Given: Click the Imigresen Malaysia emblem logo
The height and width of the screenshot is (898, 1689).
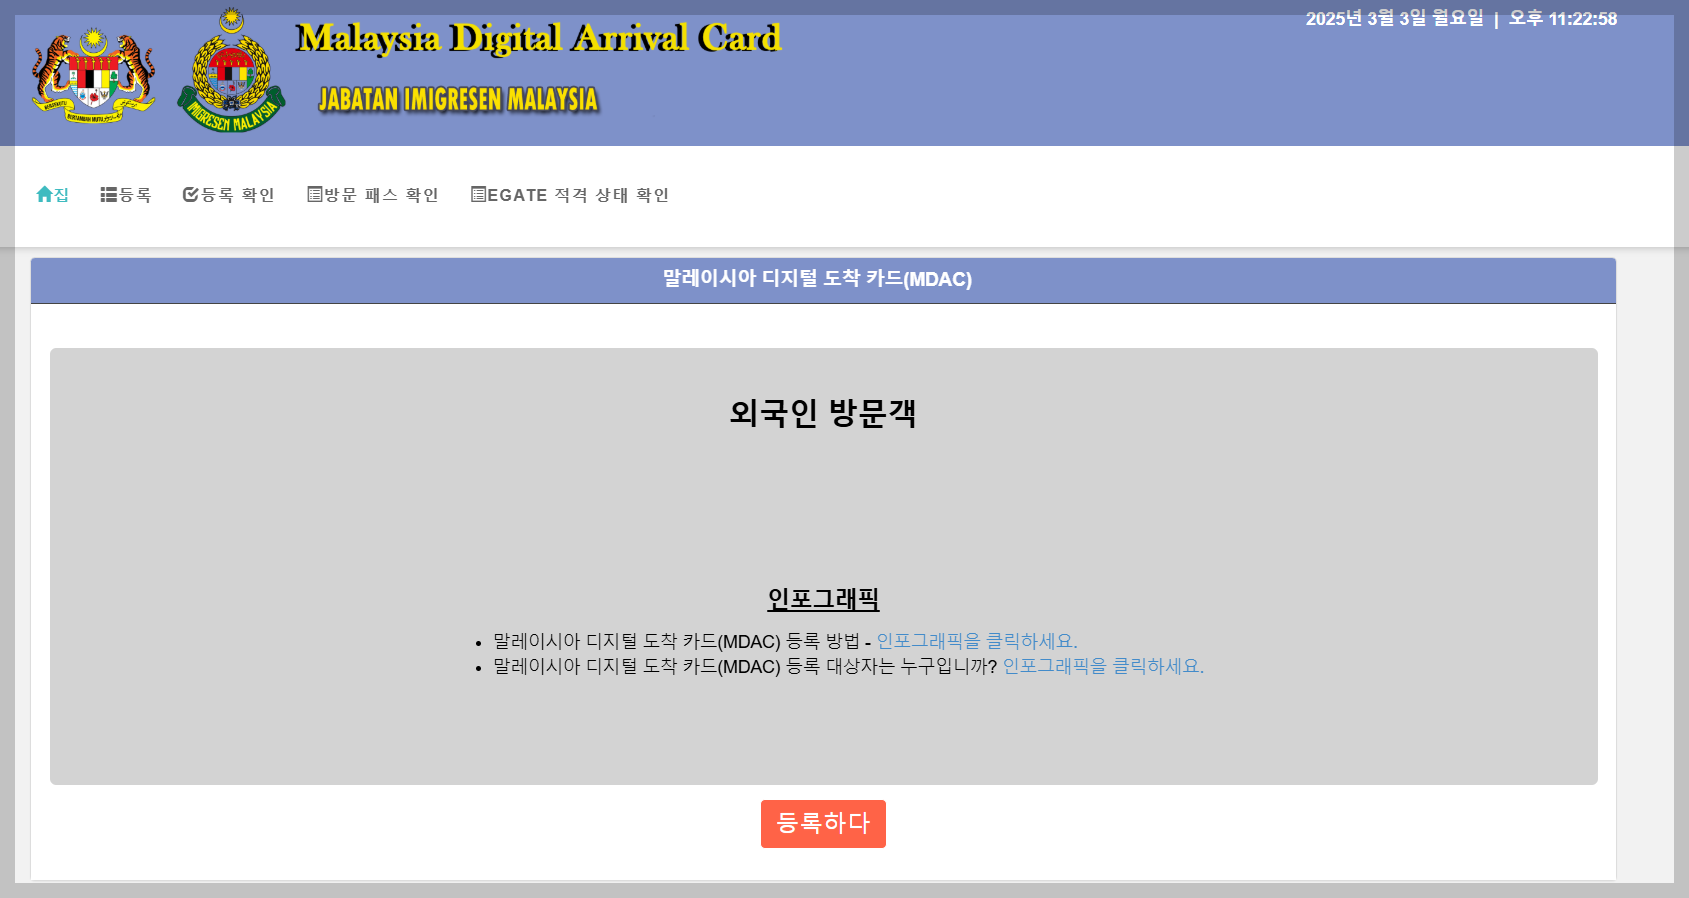Looking at the screenshot, I should [x=231, y=70].
